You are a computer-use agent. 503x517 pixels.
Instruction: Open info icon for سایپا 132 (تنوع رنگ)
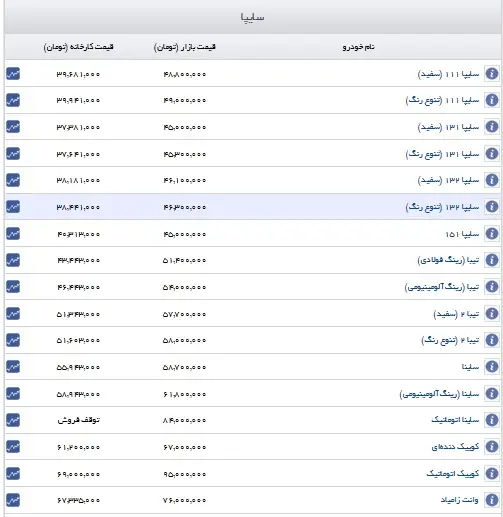492,207
